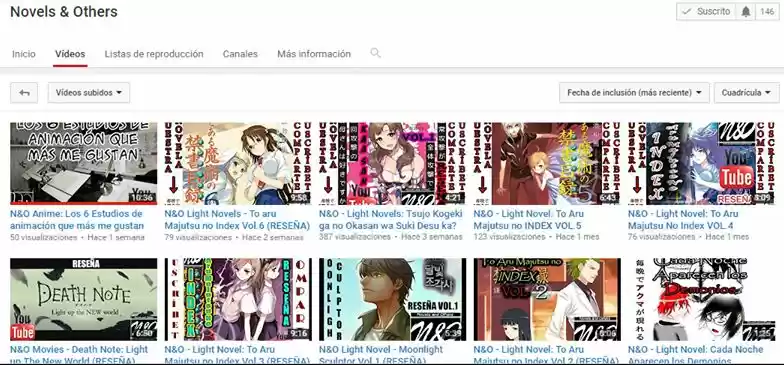This screenshot has height=365, width=784.
Task: Click the Moonlight Sculptor video thumbnail
Action: pos(392,300)
